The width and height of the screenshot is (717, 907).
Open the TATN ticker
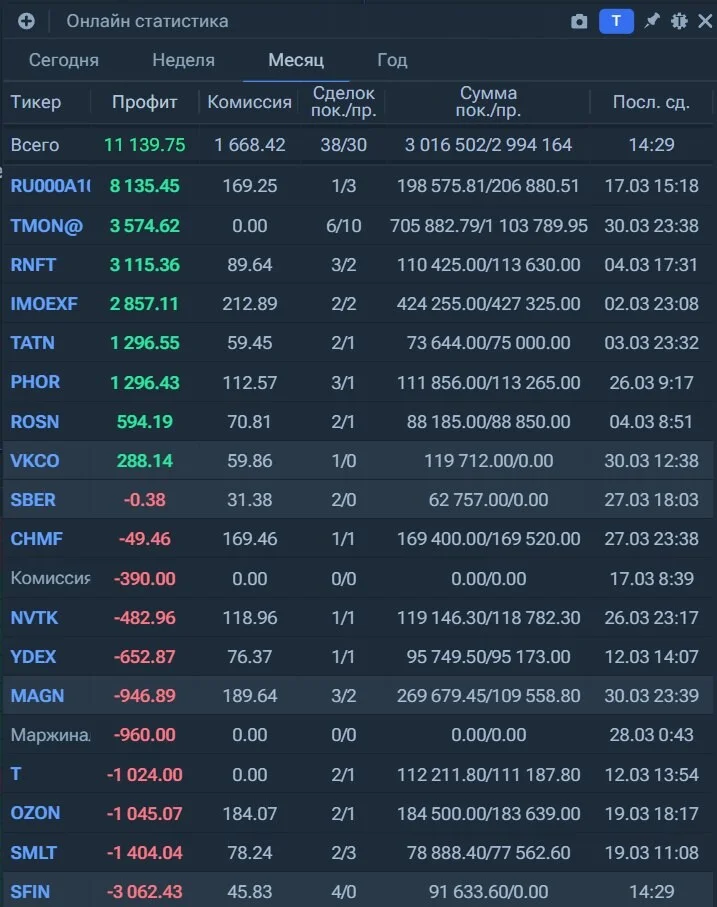[x=32, y=343]
